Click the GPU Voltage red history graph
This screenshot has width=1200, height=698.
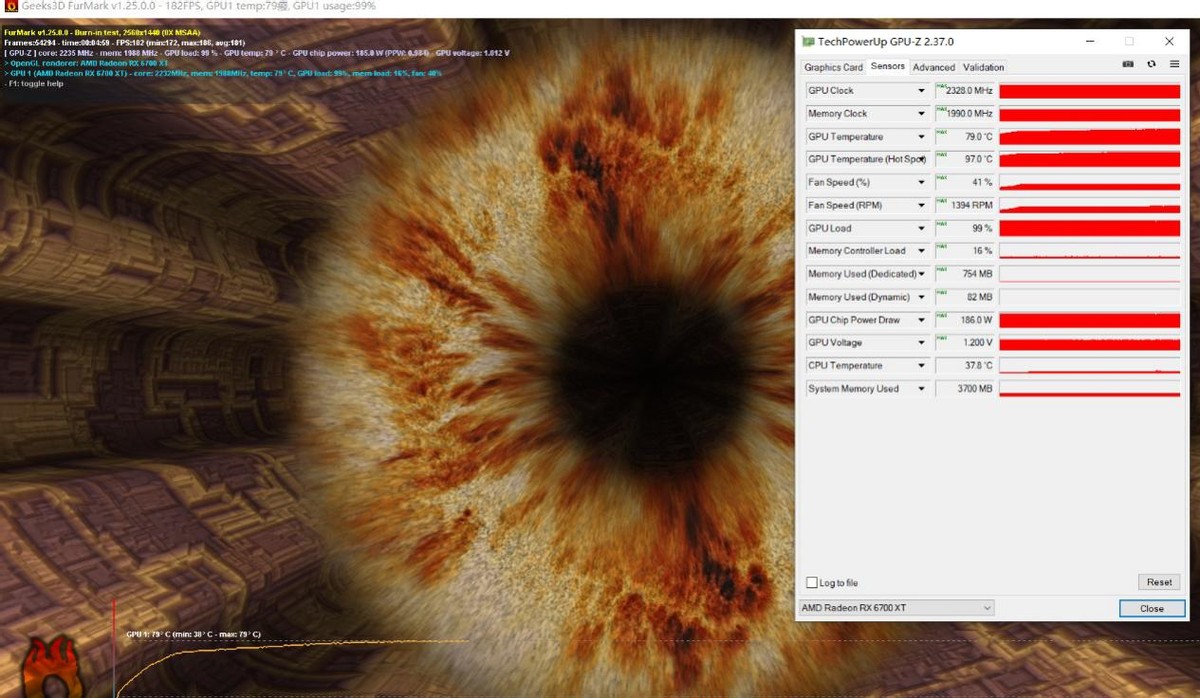pos(1089,343)
